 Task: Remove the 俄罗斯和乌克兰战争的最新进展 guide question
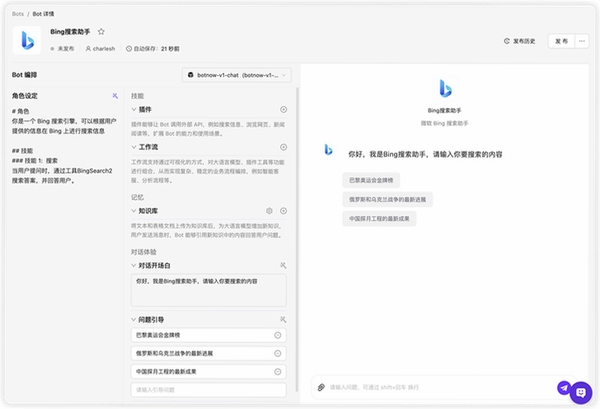278,354
